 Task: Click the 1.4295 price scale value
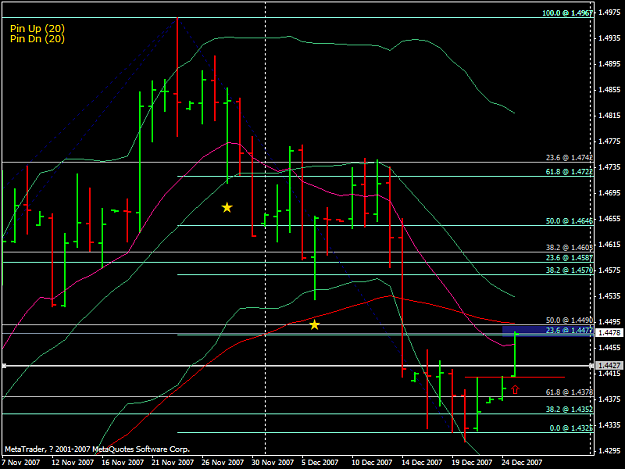609,451
